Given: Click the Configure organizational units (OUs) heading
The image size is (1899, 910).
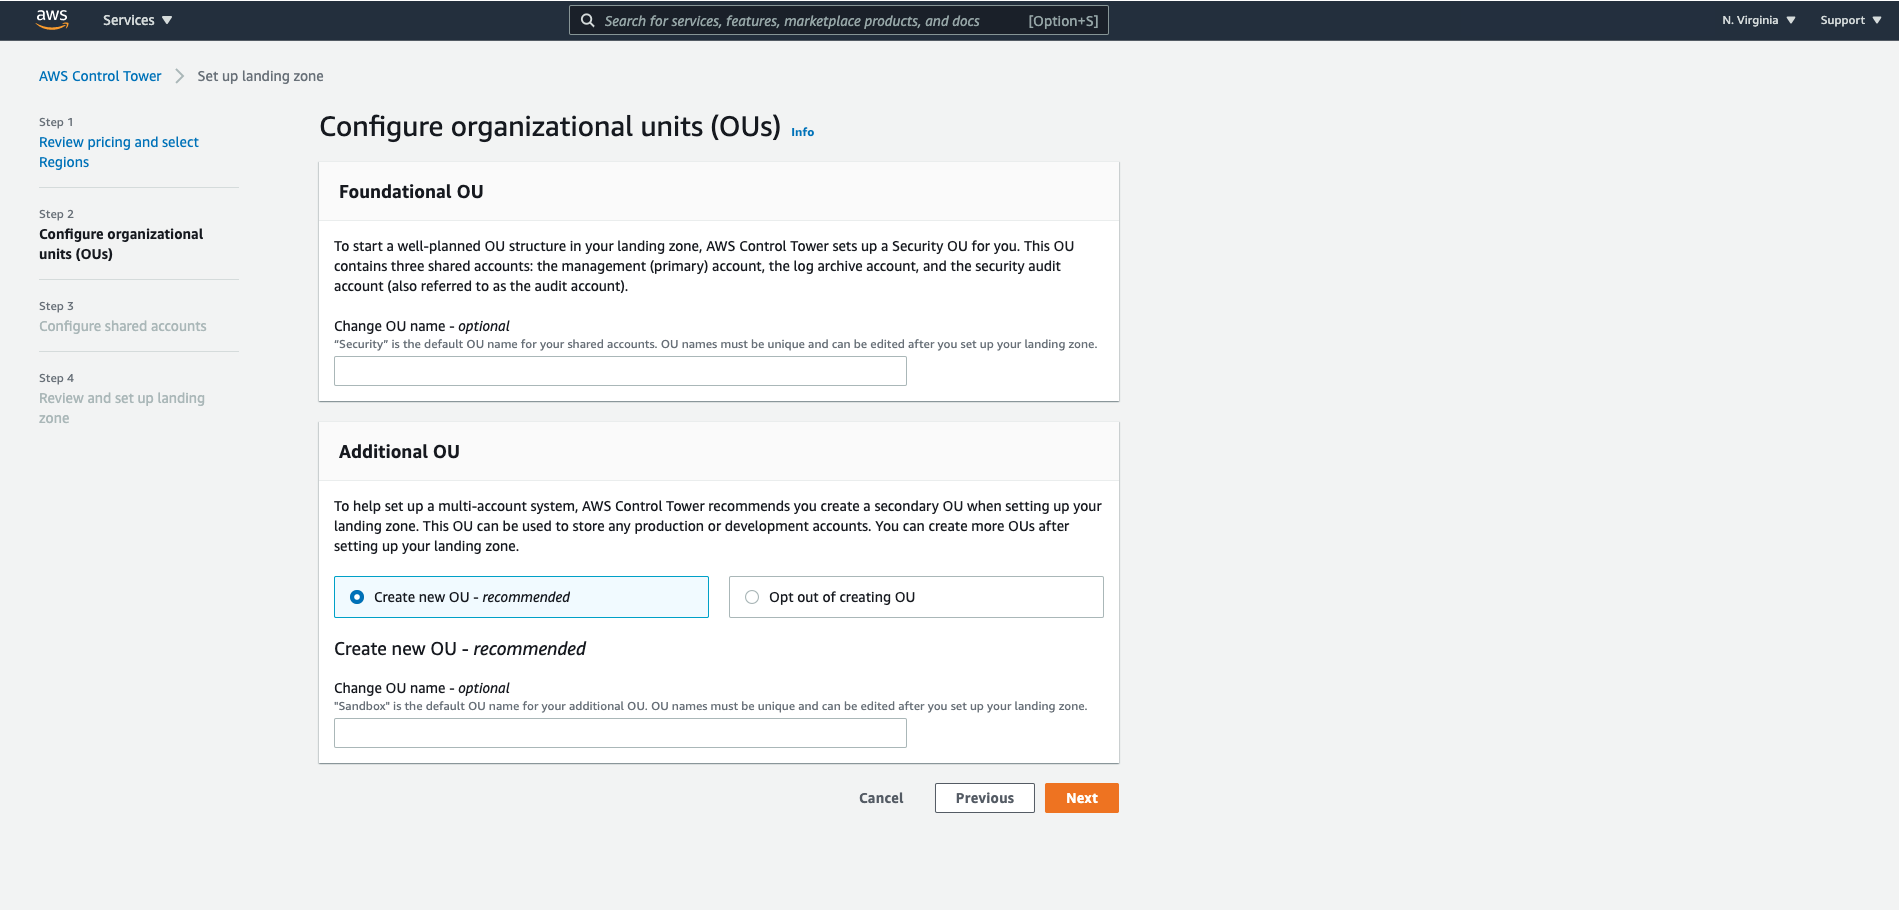Looking at the screenshot, I should pos(550,127).
